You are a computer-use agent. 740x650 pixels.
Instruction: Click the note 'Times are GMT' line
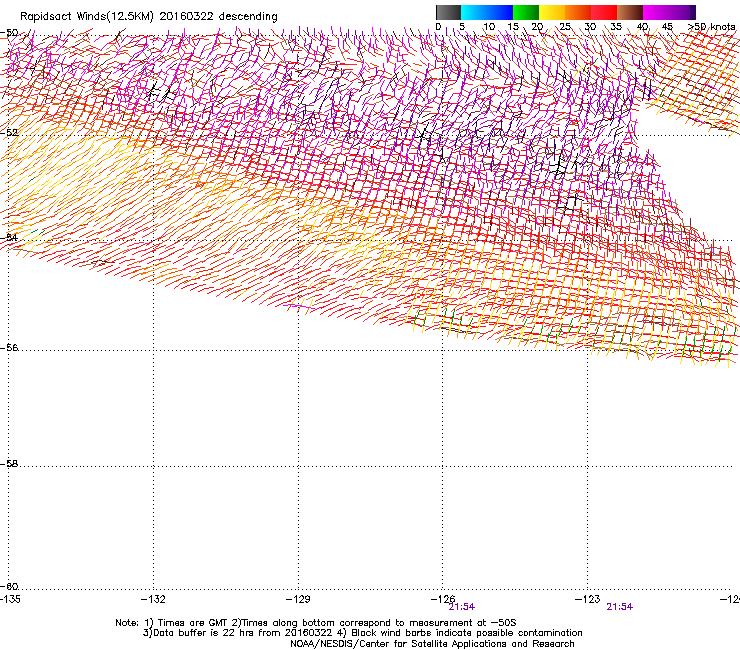tap(316, 623)
